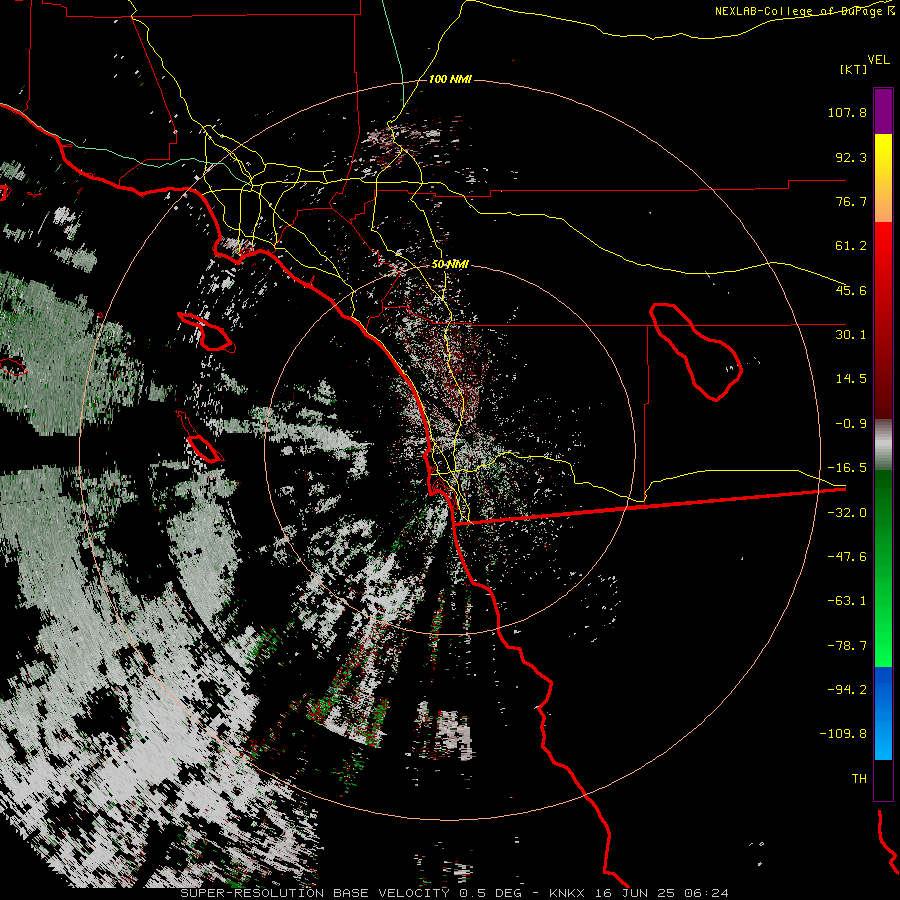The width and height of the screenshot is (900, 900).
Task: Click the -16.5 velocity scale value
Action: coord(847,468)
